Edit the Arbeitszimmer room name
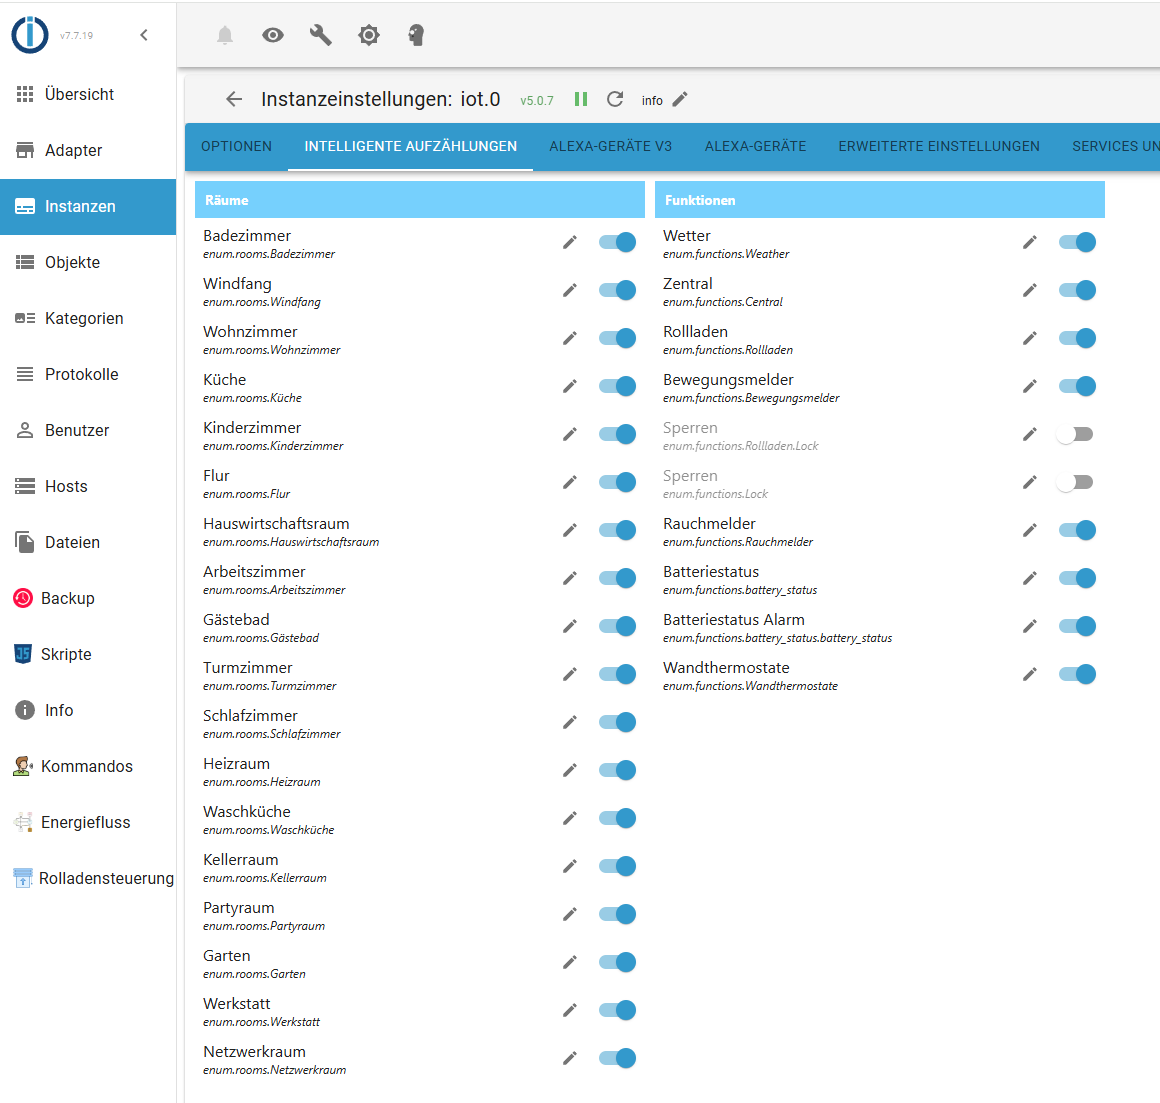 click(570, 579)
